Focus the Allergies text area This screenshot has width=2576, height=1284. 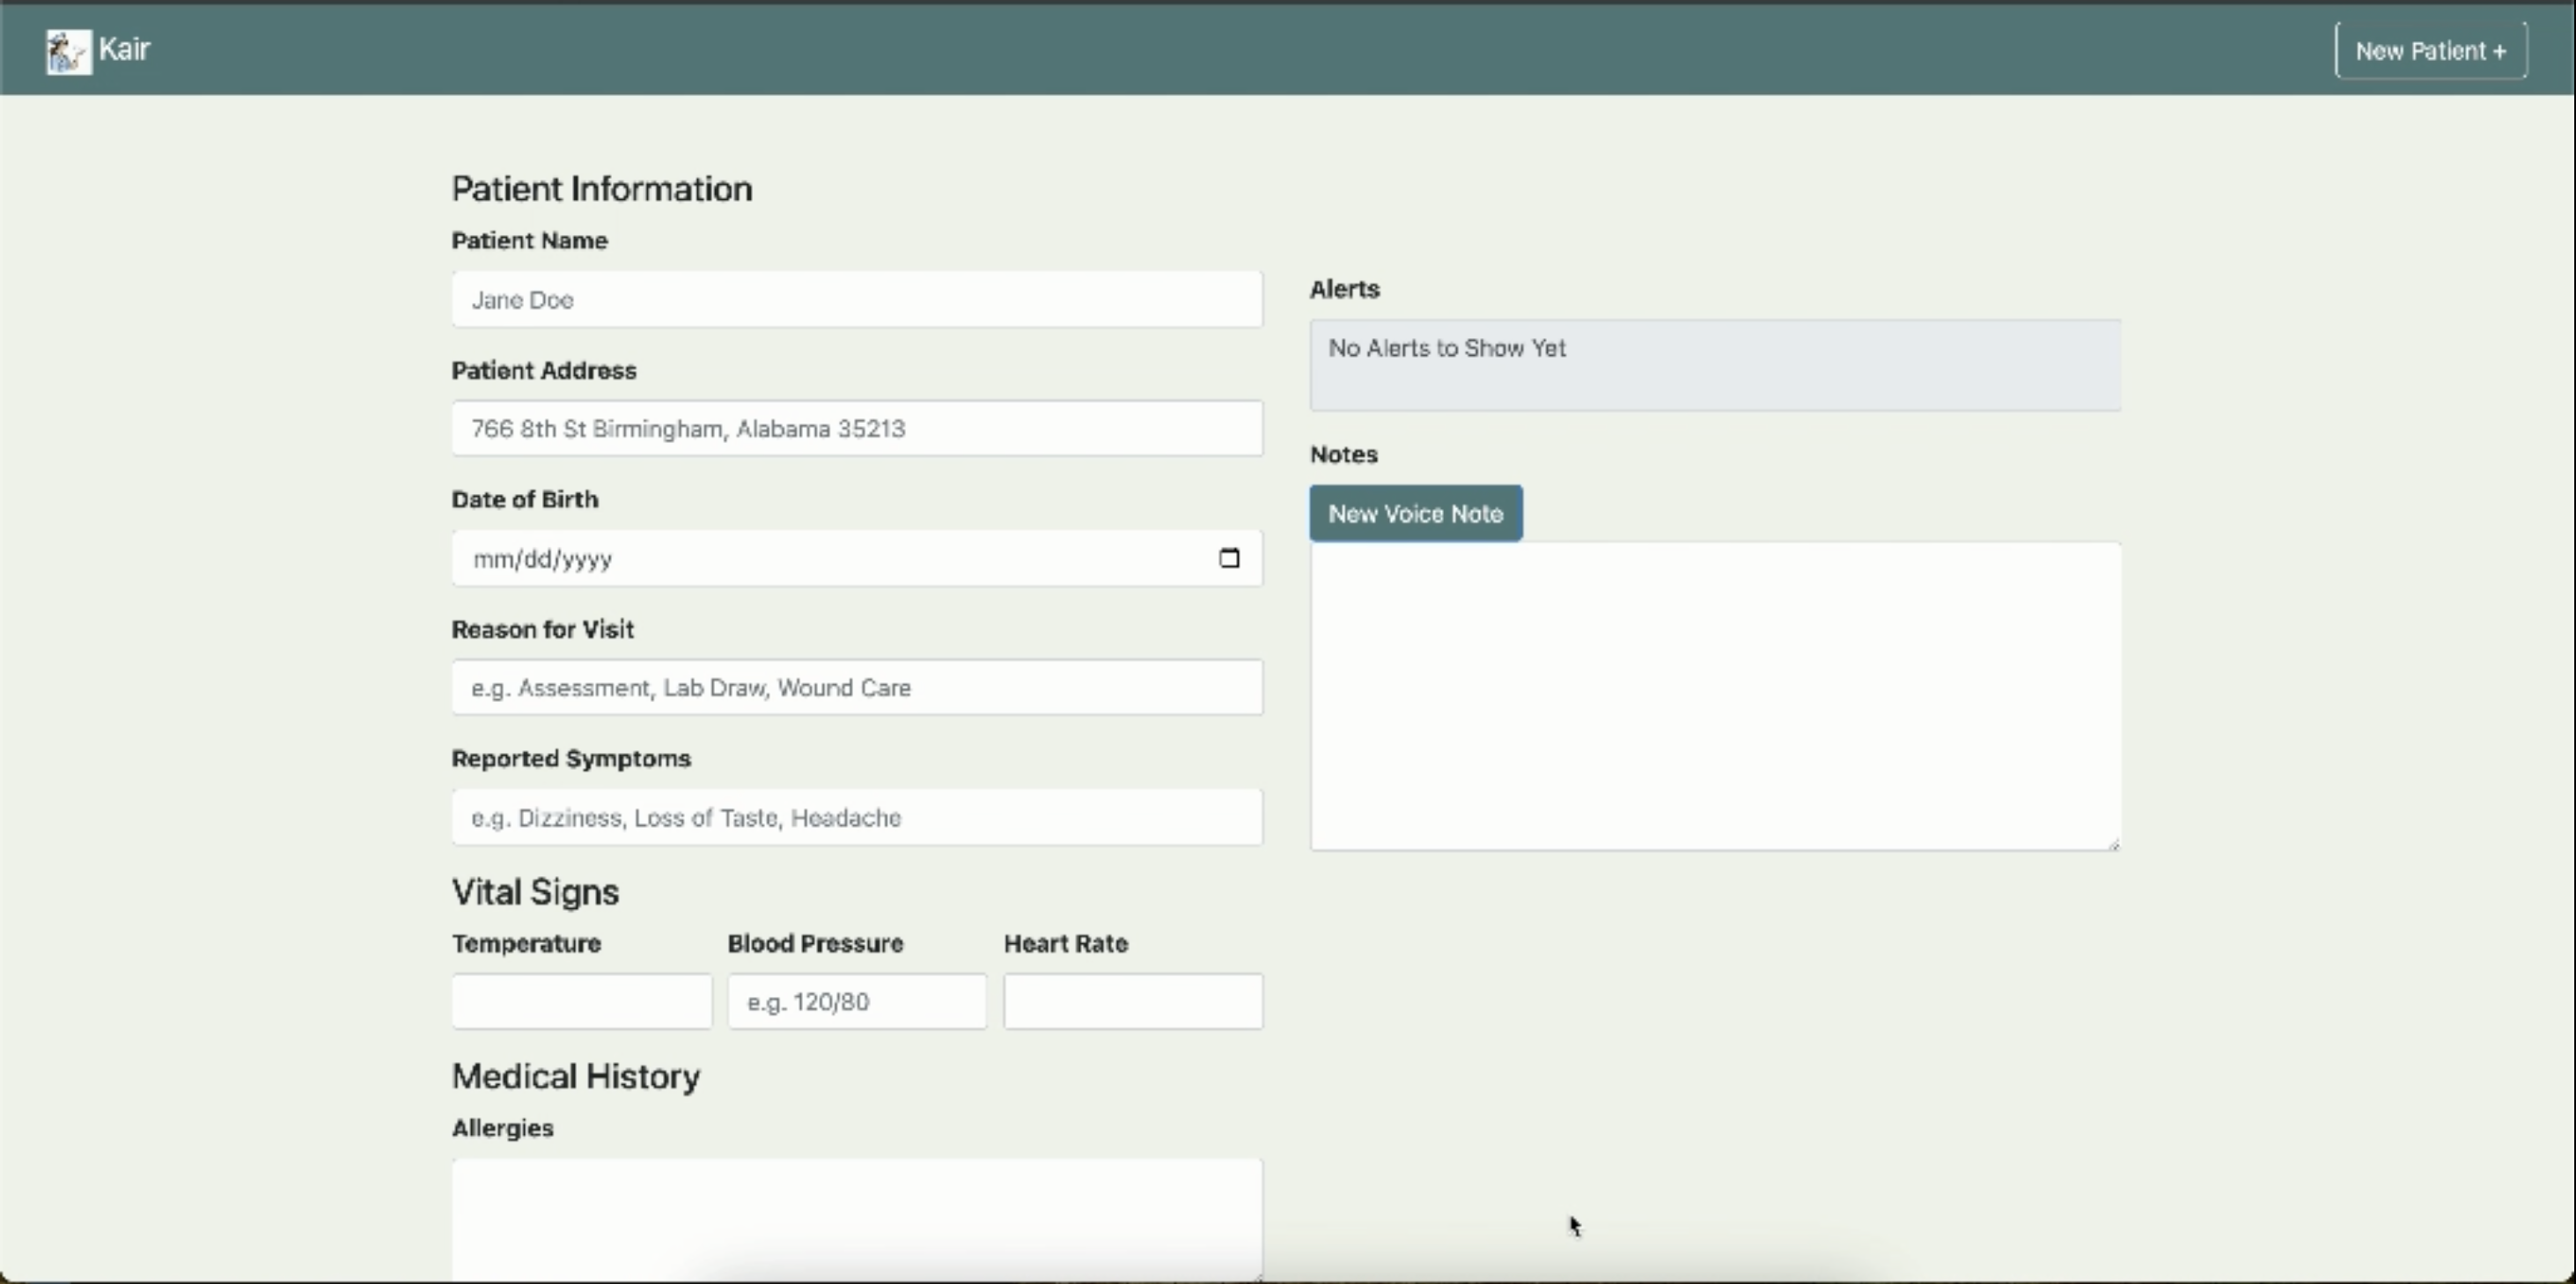pos(856,1215)
